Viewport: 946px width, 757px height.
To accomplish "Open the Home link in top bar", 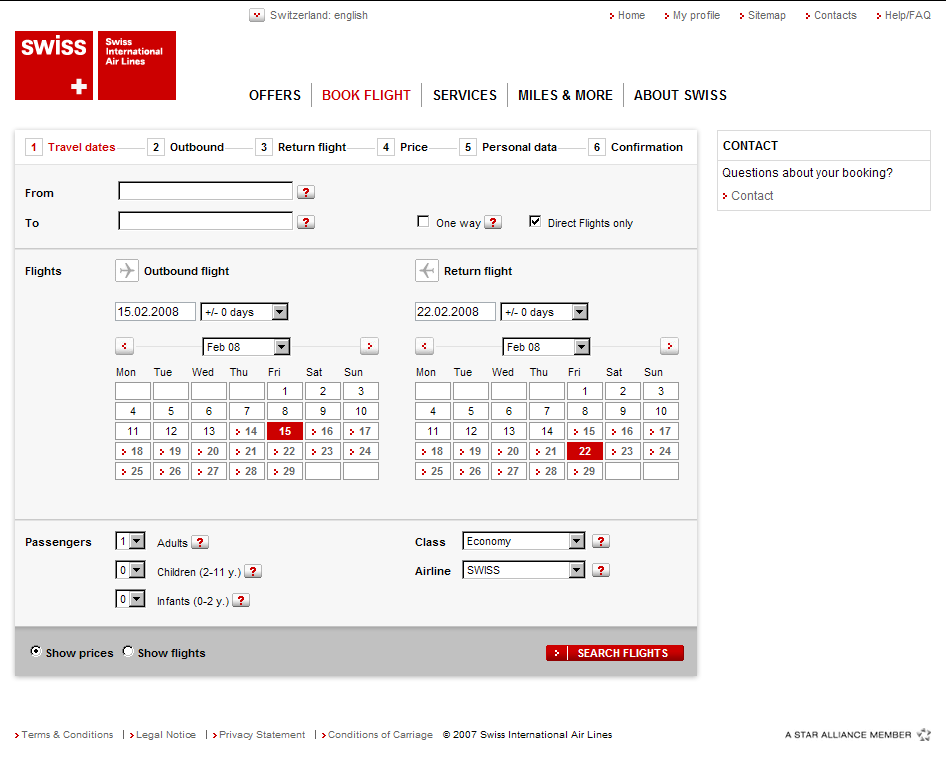I will point(627,15).
